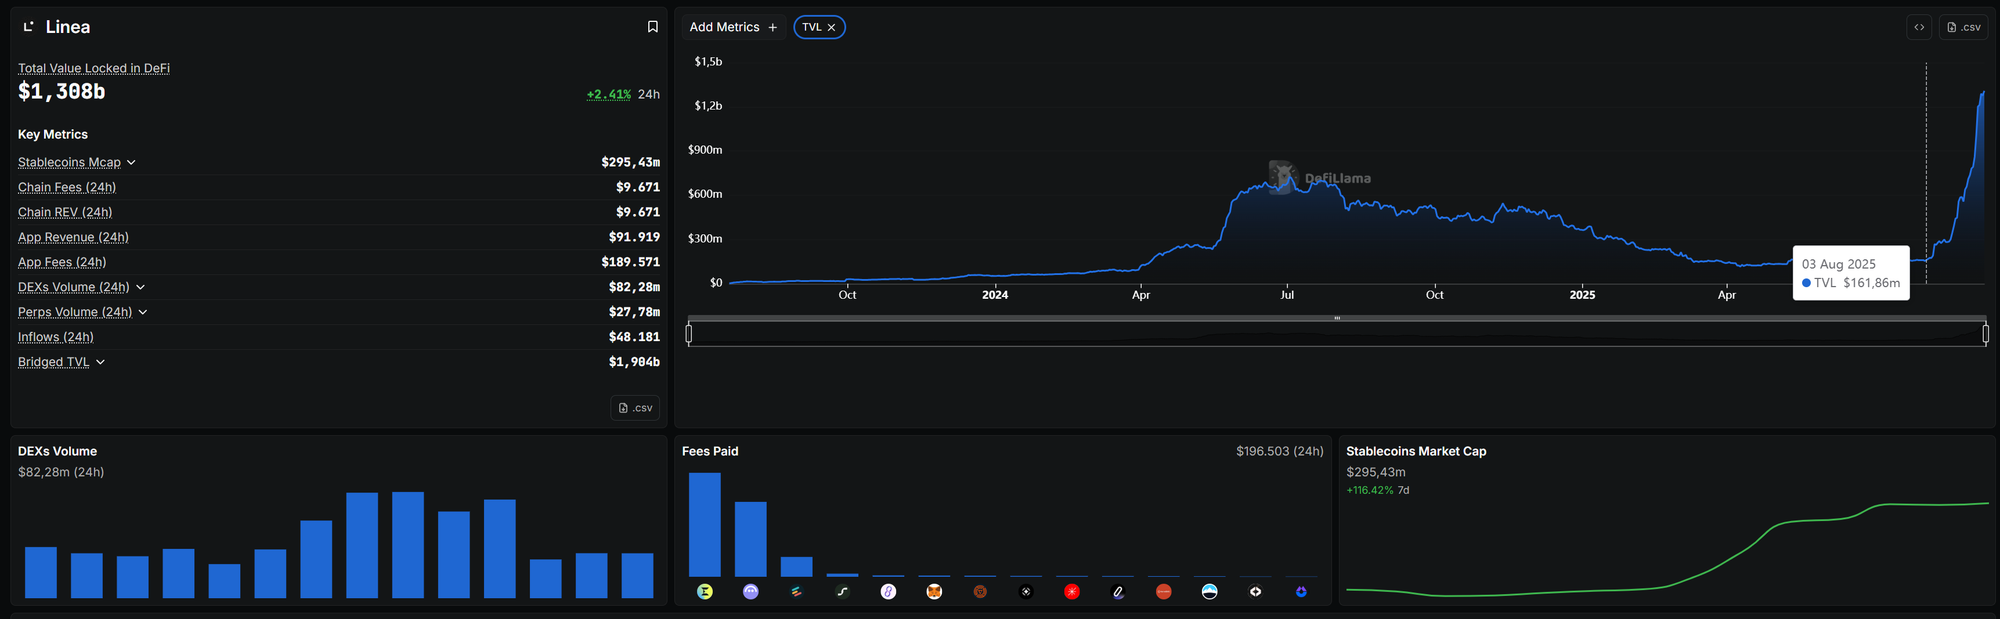
Task: Click Fees Paid panel title
Action: pyautogui.click(x=710, y=451)
